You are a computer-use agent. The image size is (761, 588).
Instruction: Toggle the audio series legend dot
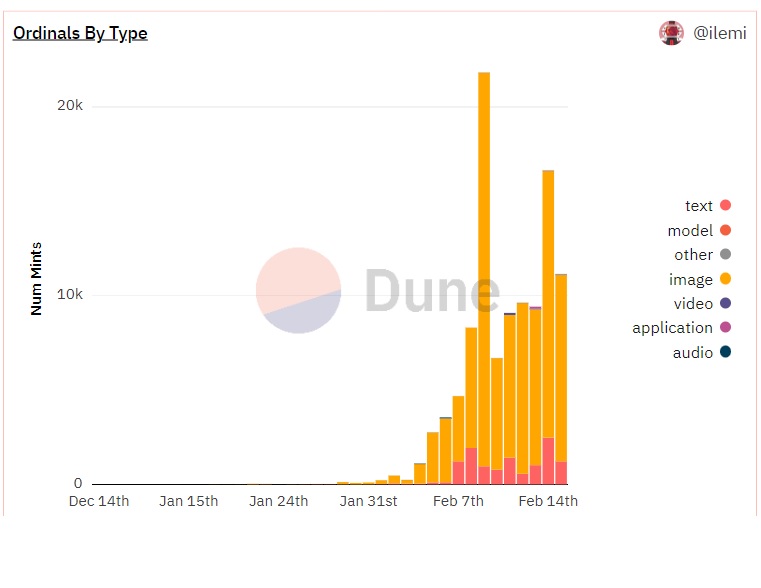[726, 352]
